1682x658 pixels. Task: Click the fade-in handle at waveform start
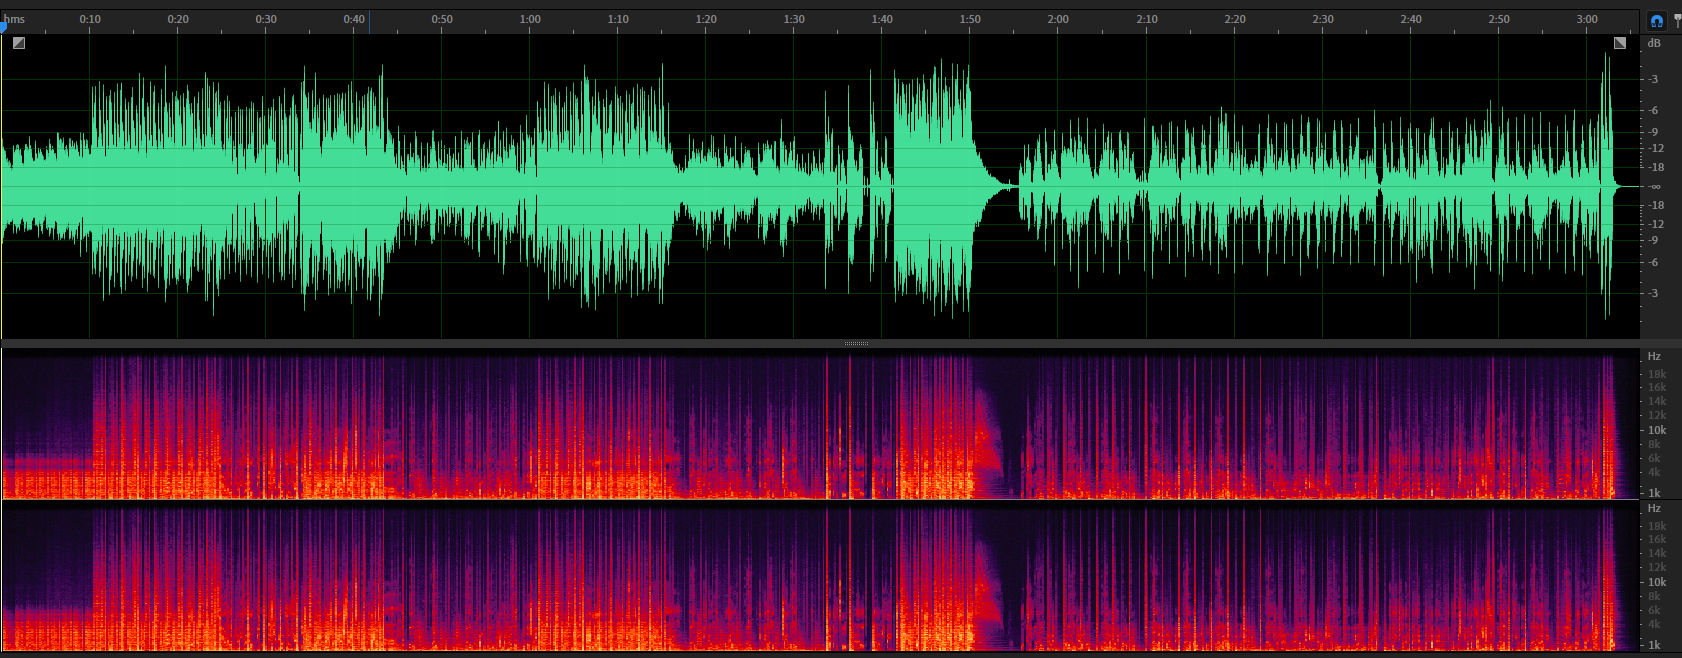18,43
